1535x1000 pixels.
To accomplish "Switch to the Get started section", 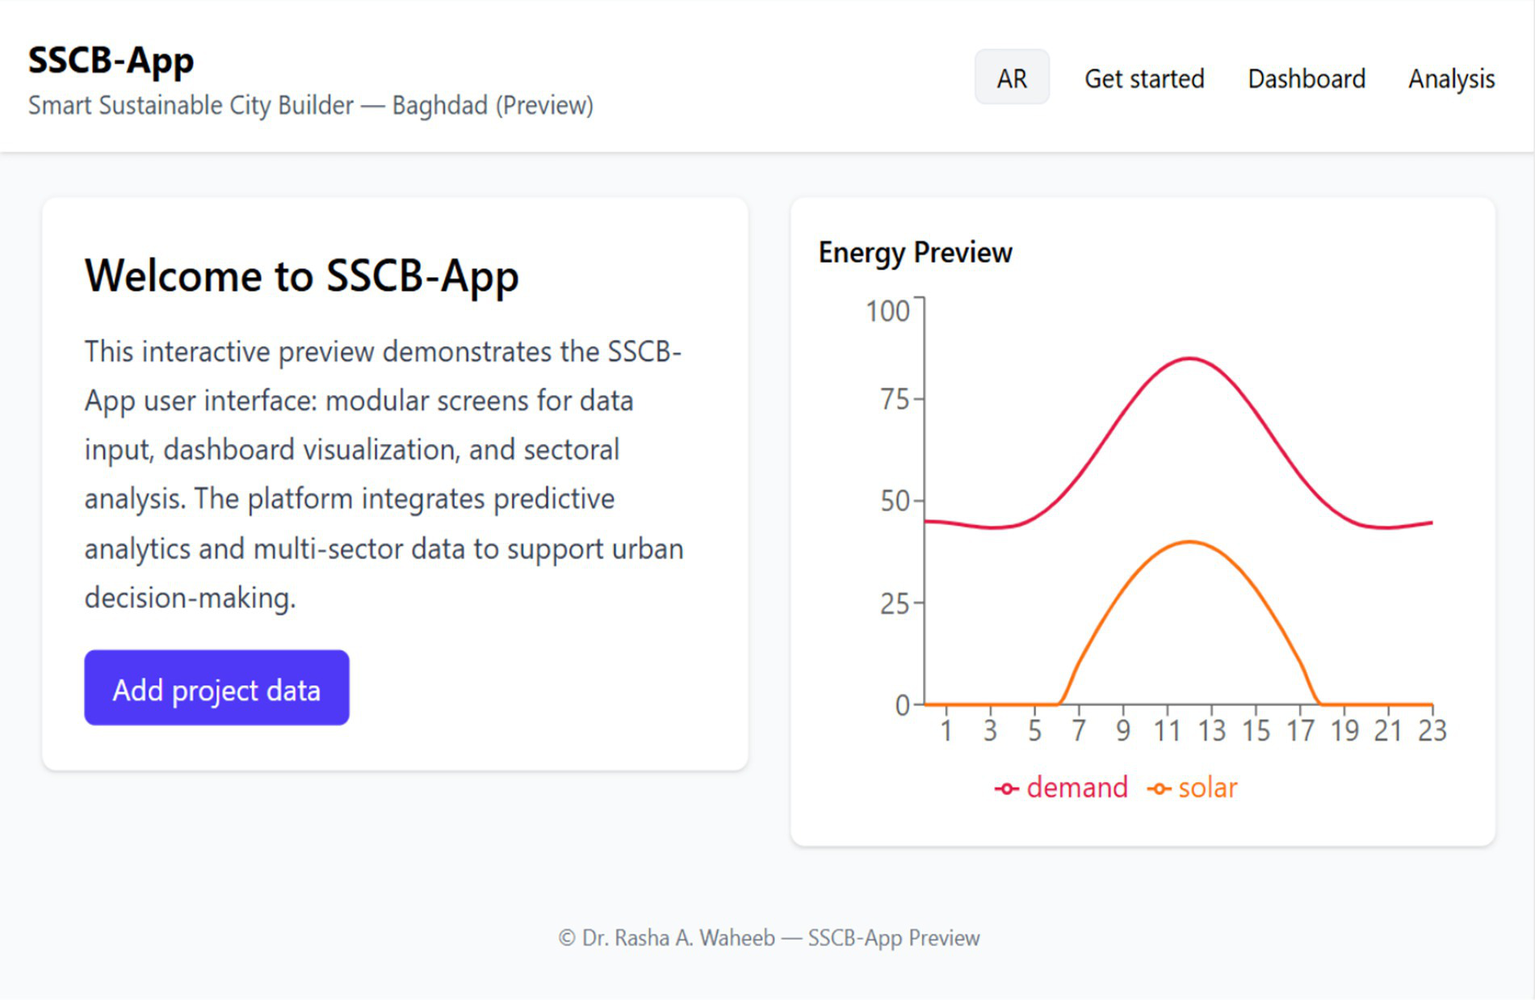I will pos(1144,79).
